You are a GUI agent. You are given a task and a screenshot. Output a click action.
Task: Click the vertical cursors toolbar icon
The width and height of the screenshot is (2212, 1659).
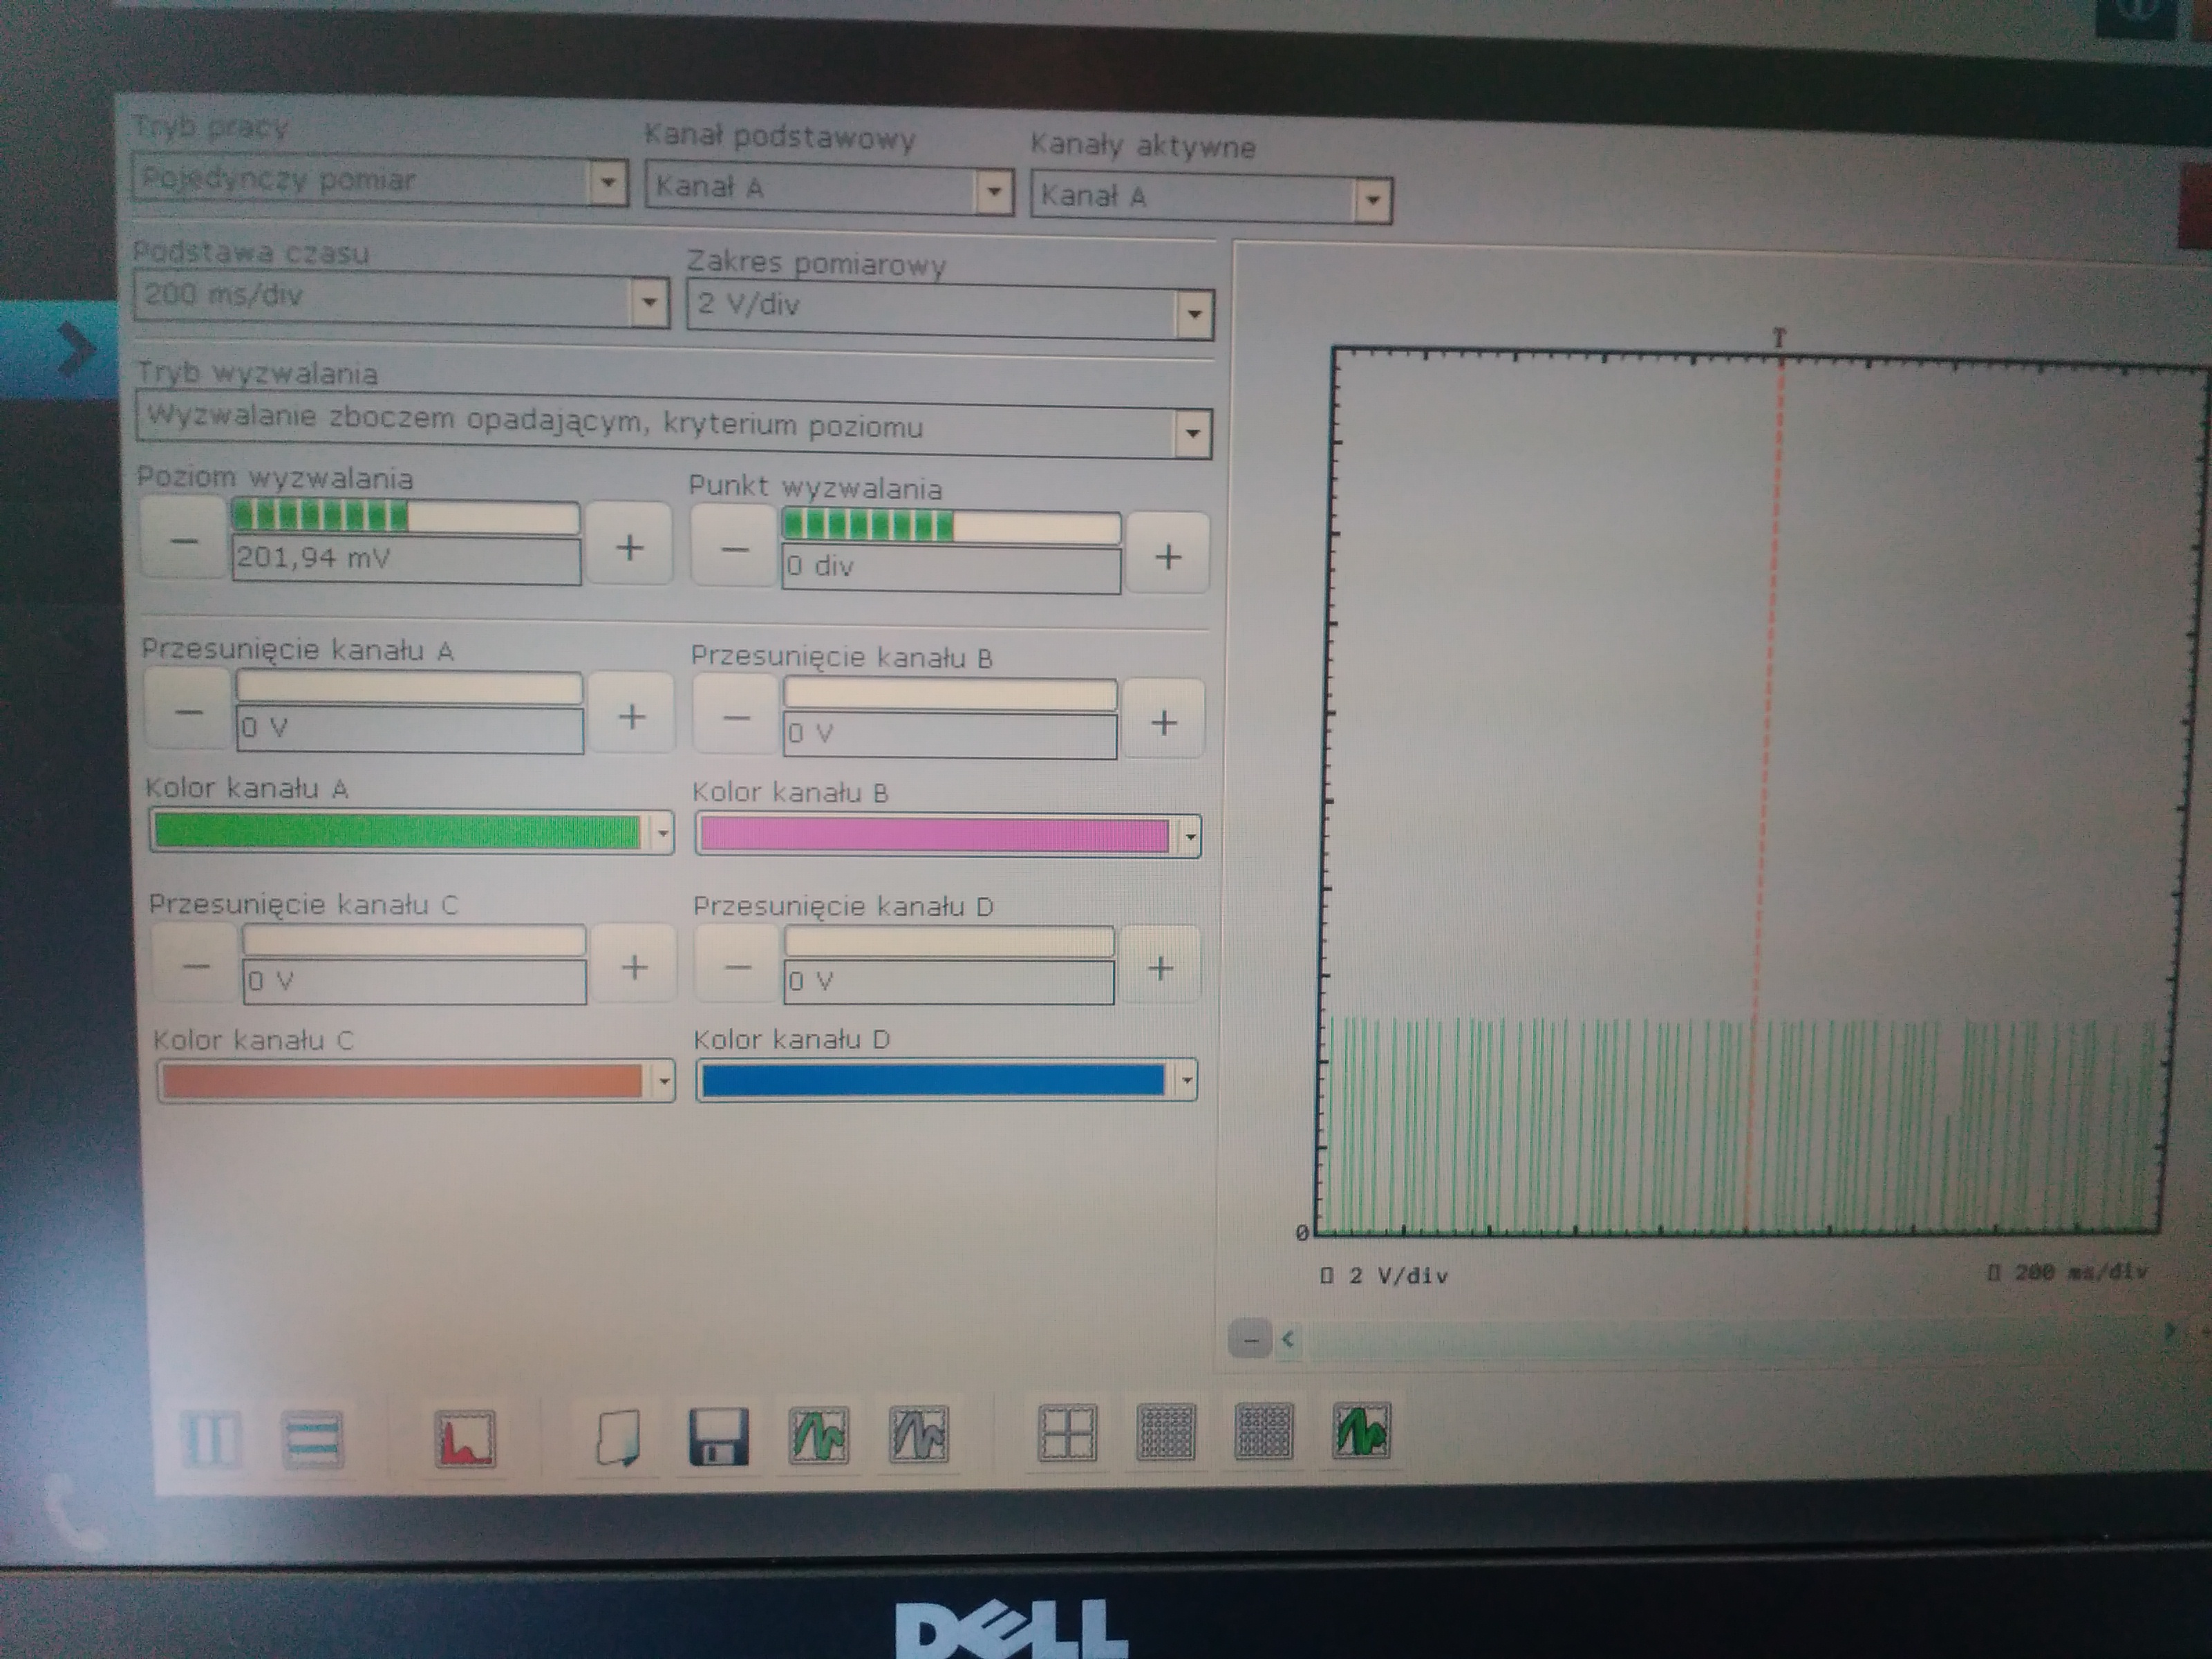click(211, 1440)
